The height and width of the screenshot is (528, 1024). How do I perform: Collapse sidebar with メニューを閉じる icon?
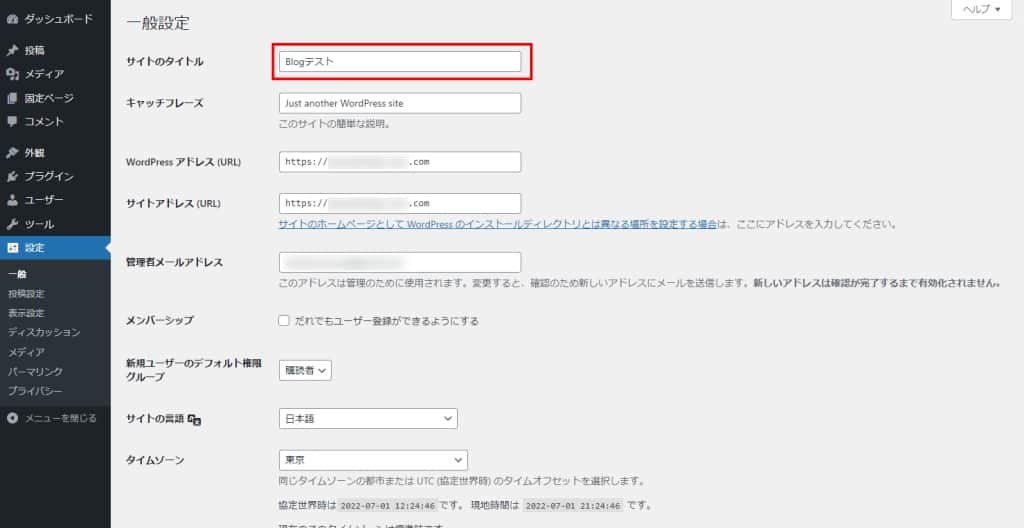pyautogui.click(x=12, y=418)
